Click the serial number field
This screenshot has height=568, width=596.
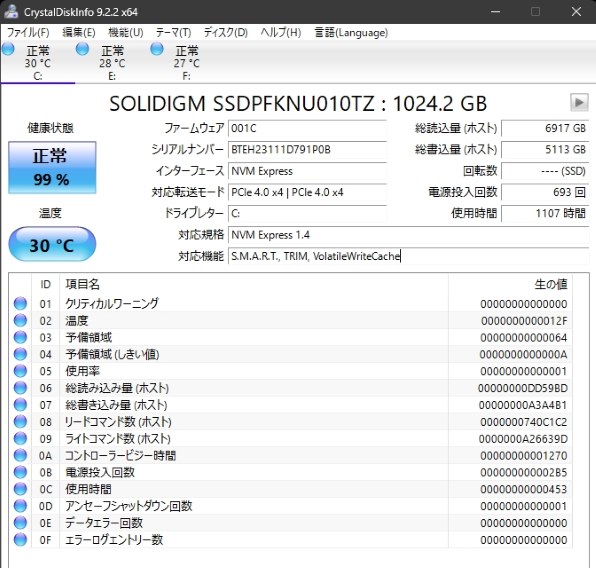(307, 149)
